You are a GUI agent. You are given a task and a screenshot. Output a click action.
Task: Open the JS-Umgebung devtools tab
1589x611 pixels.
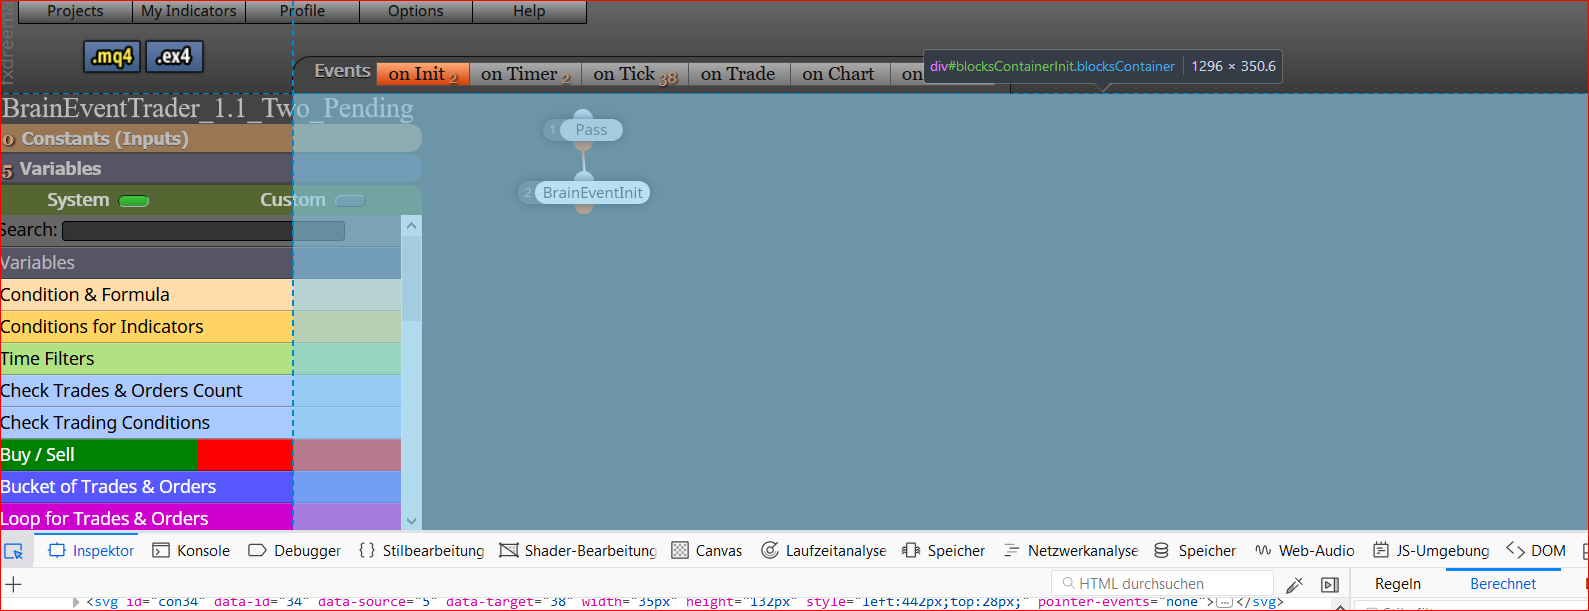point(1431,551)
